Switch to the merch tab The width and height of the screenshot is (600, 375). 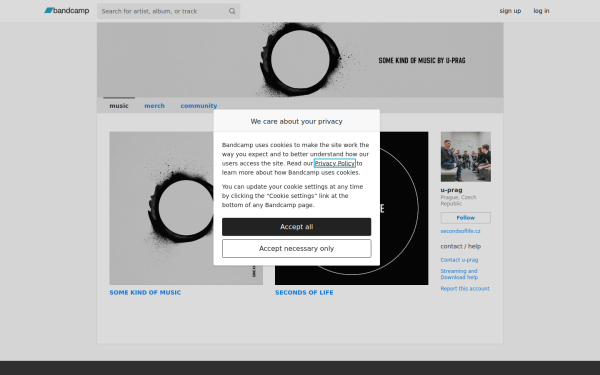(155, 106)
